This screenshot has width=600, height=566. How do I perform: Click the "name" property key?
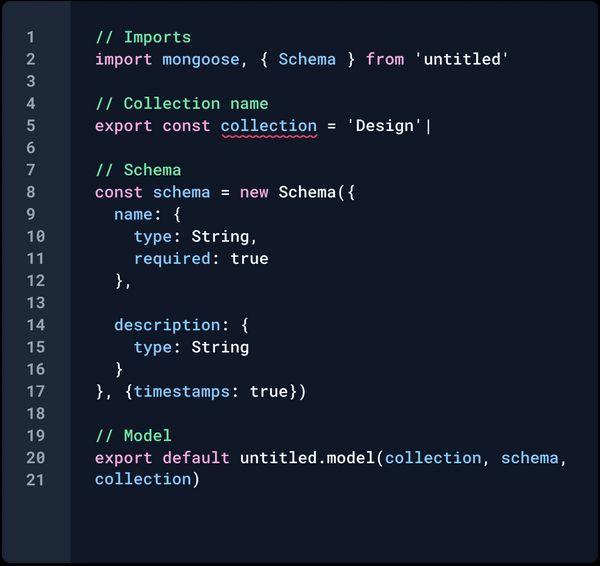(x=133, y=214)
